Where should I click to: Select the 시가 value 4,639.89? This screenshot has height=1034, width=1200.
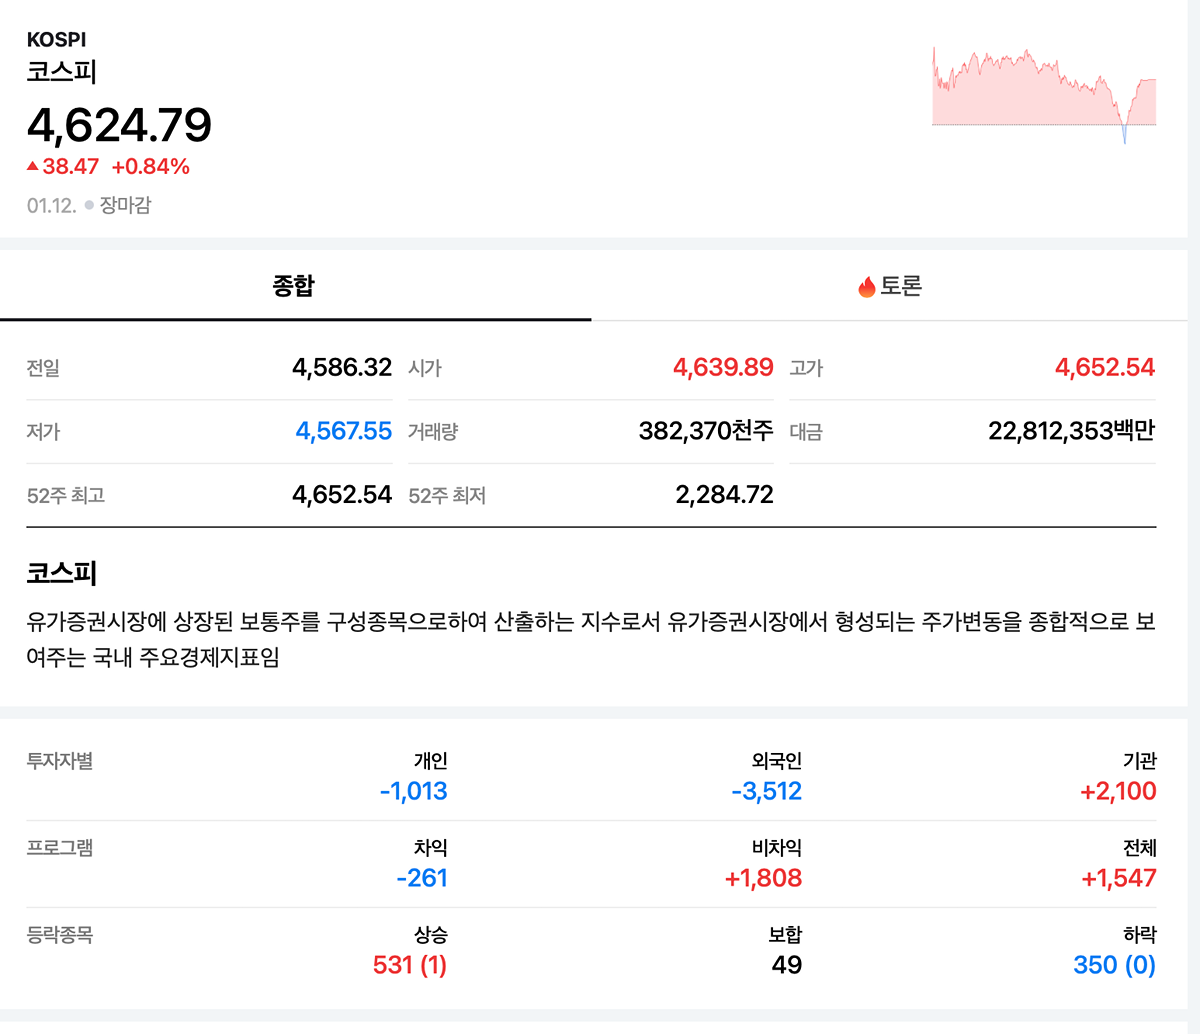pyautogui.click(x=723, y=367)
